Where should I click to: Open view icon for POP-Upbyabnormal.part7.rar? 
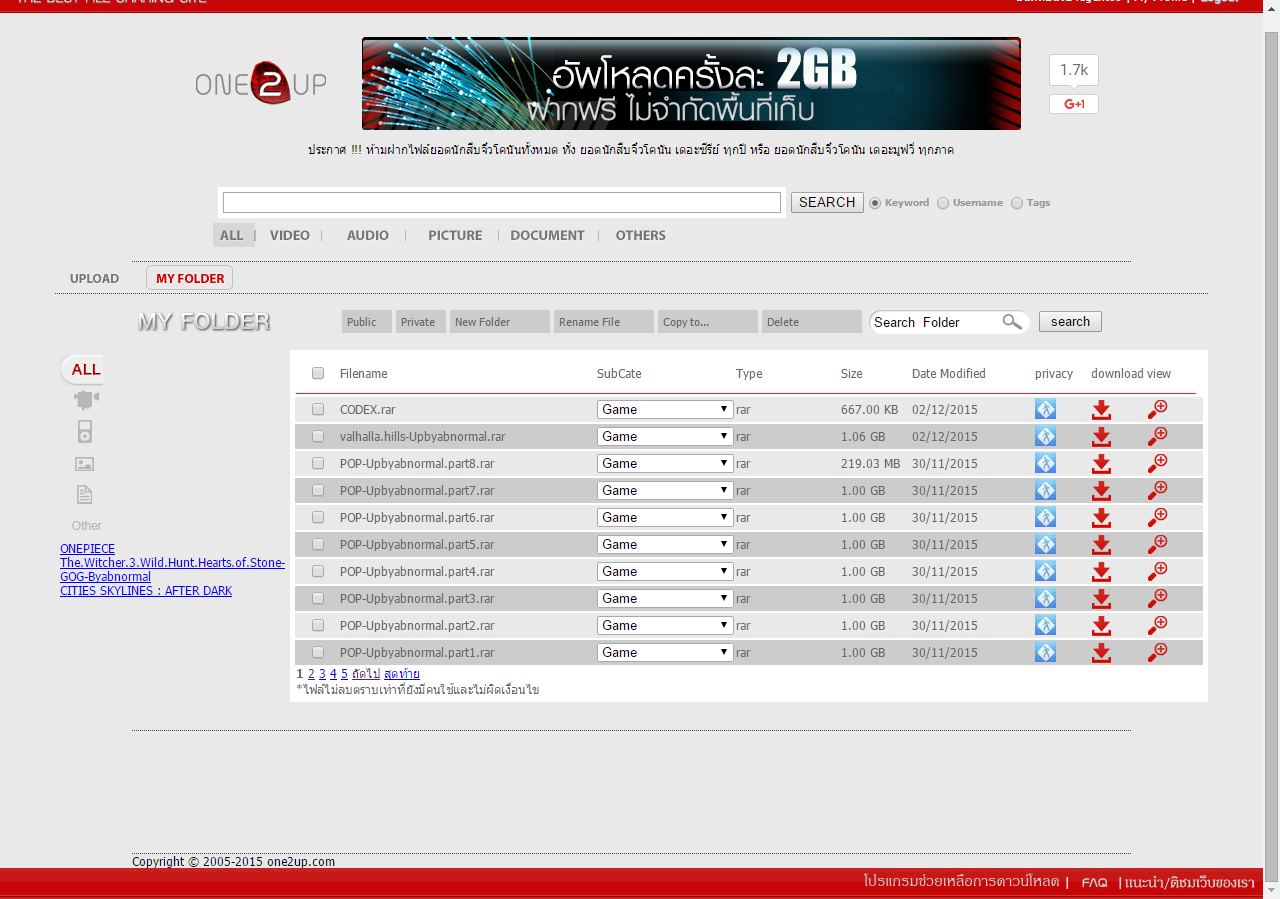[1157, 490]
